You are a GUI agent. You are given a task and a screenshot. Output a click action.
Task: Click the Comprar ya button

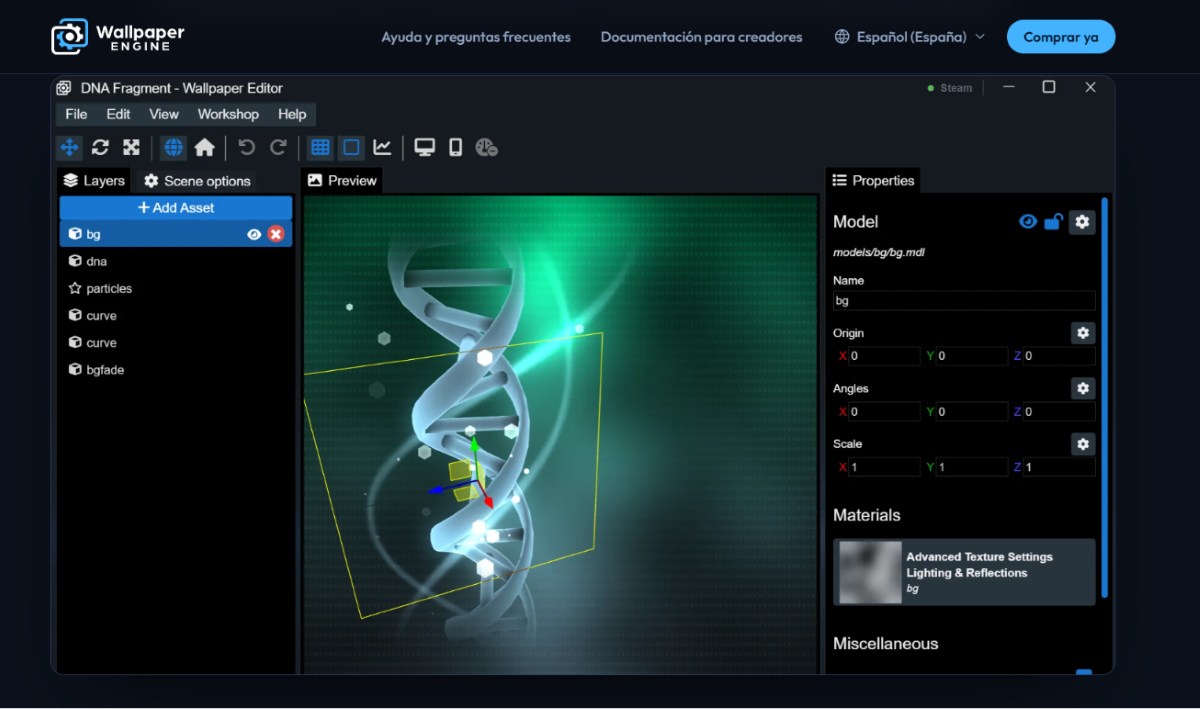(1061, 37)
